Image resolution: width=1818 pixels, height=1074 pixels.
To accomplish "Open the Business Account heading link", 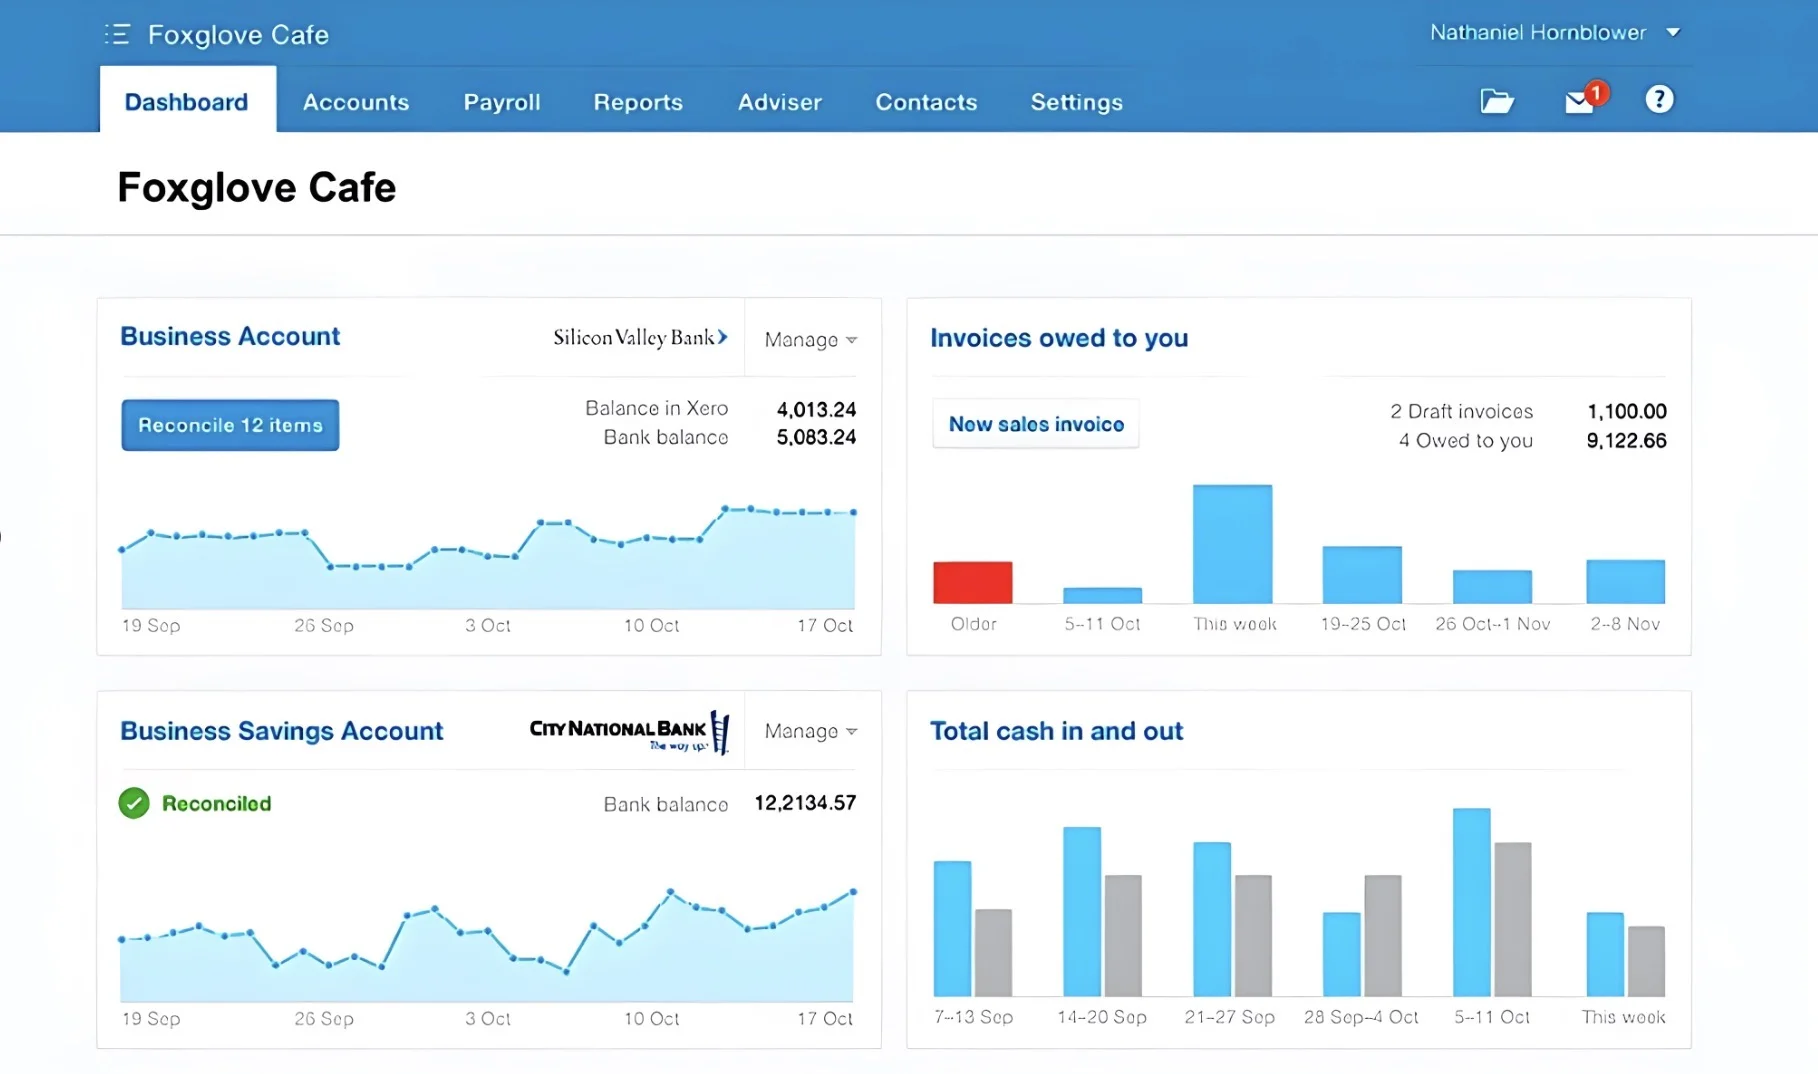I will click(x=230, y=336).
